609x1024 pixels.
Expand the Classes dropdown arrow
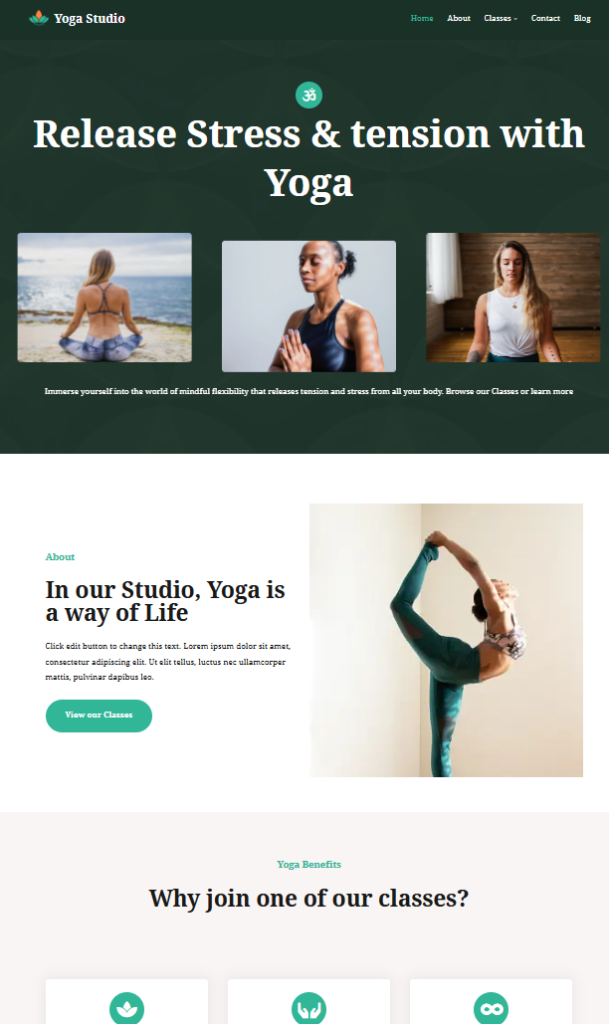click(x=516, y=19)
